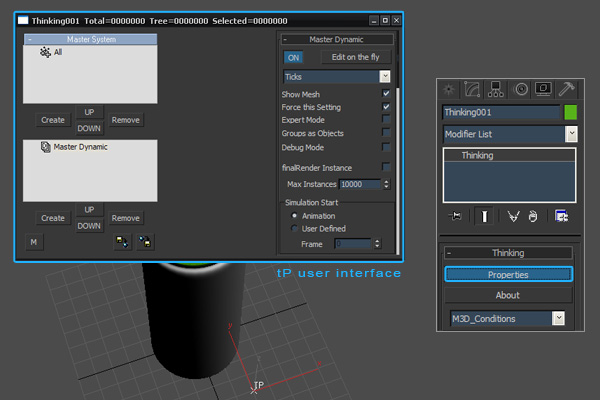This screenshot has height=400, width=600.
Task: Open the Hierarchy command panel tab
Action: pos(495,89)
